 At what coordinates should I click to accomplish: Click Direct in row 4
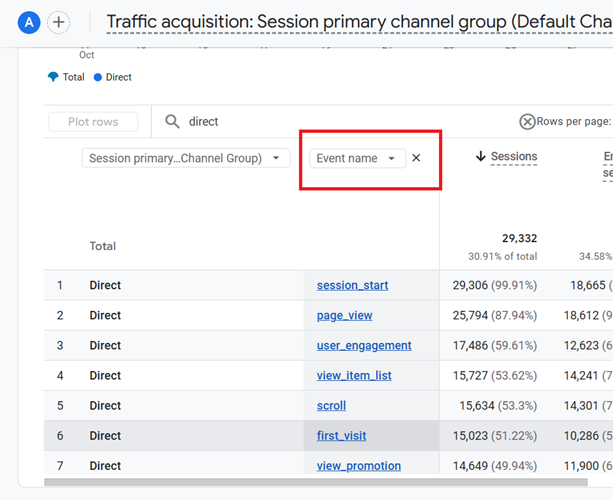click(x=105, y=376)
